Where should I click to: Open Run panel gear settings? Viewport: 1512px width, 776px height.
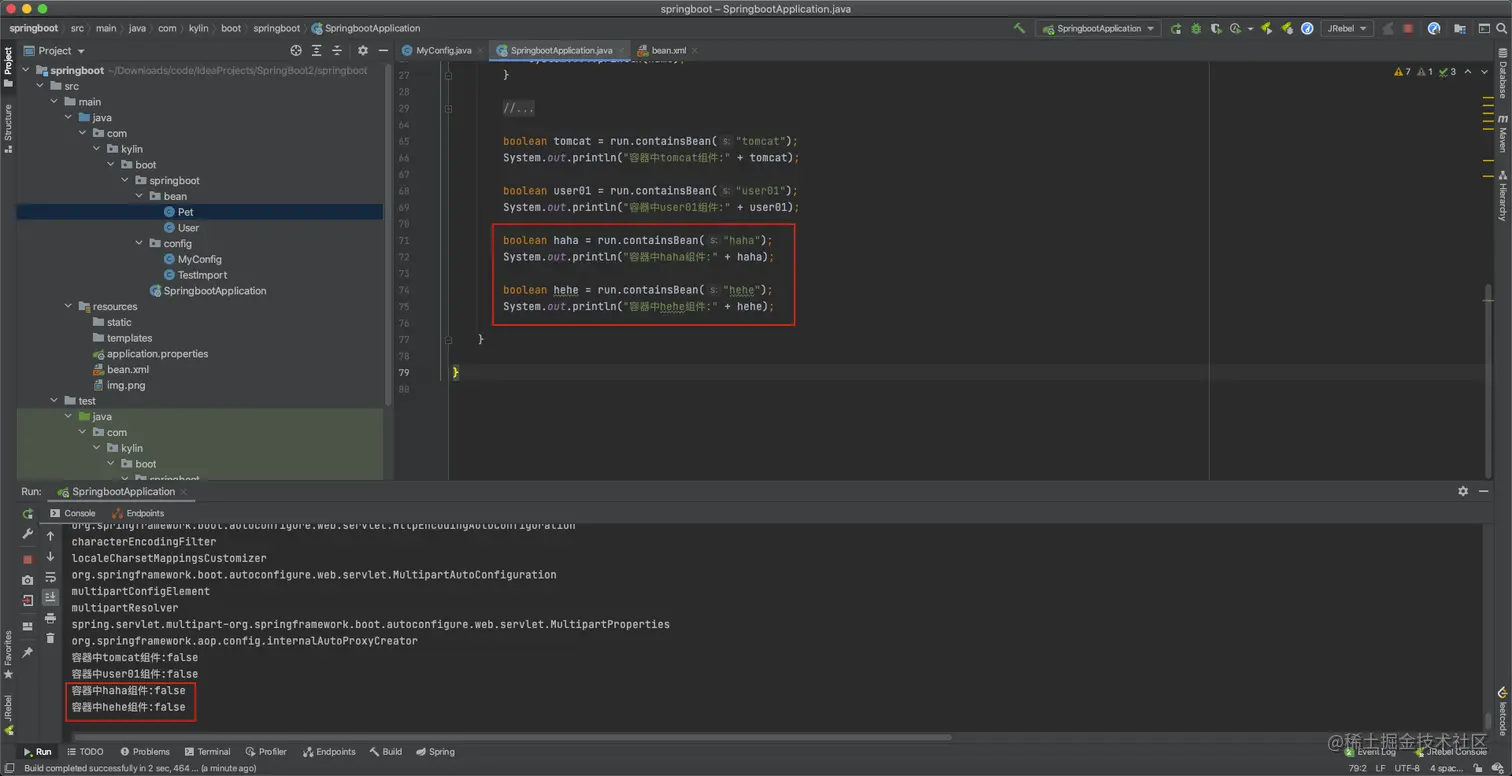tap(1463, 491)
